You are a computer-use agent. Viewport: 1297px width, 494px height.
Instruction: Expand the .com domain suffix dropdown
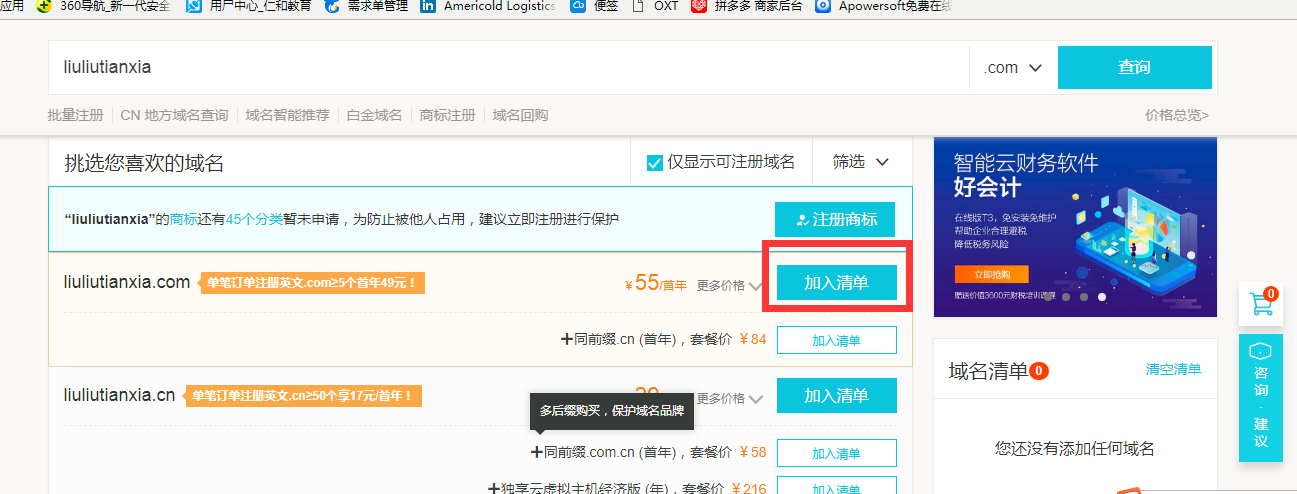pyautogui.click(x=1013, y=68)
